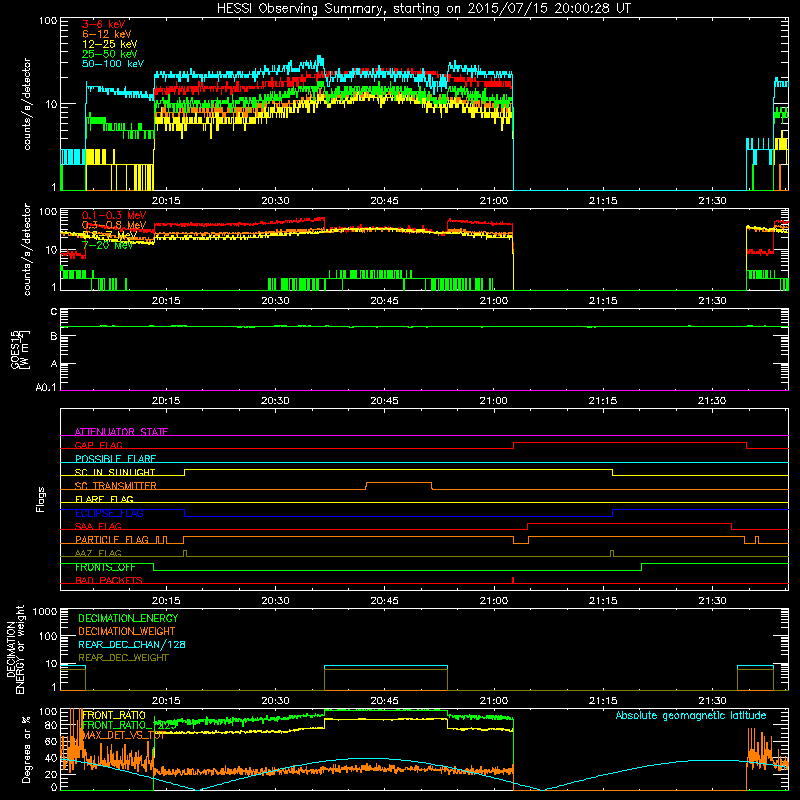800x800 pixels.
Task: Click the 0.3-0.8 MeV legend label
Action: click(114, 225)
